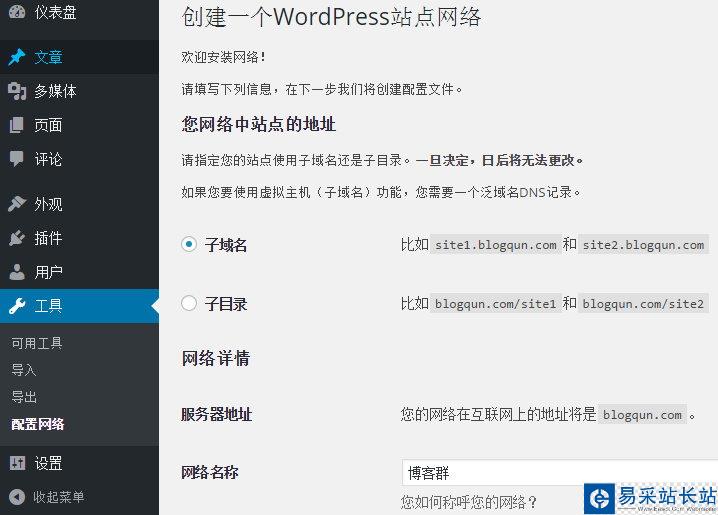Open the 导出 submenu link
This screenshot has width=718, height=515.
(x=24, y=396)
